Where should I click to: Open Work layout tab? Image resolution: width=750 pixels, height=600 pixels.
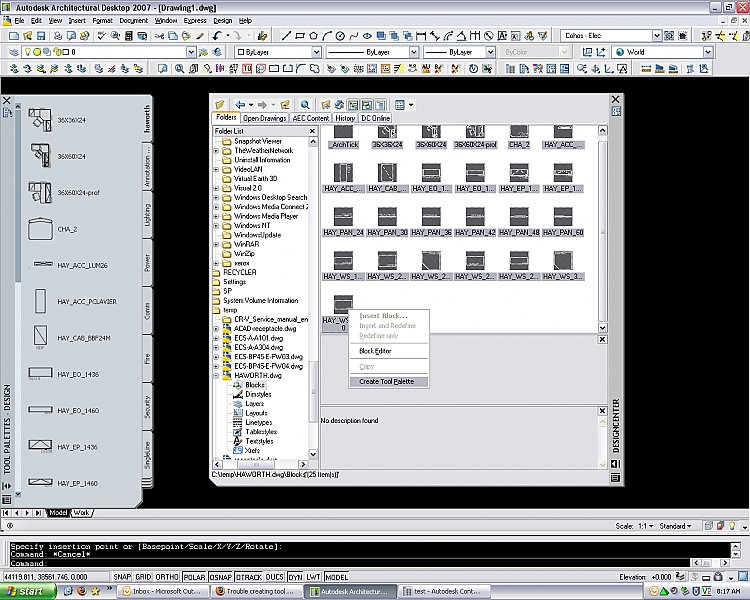(x=82, y=512)
